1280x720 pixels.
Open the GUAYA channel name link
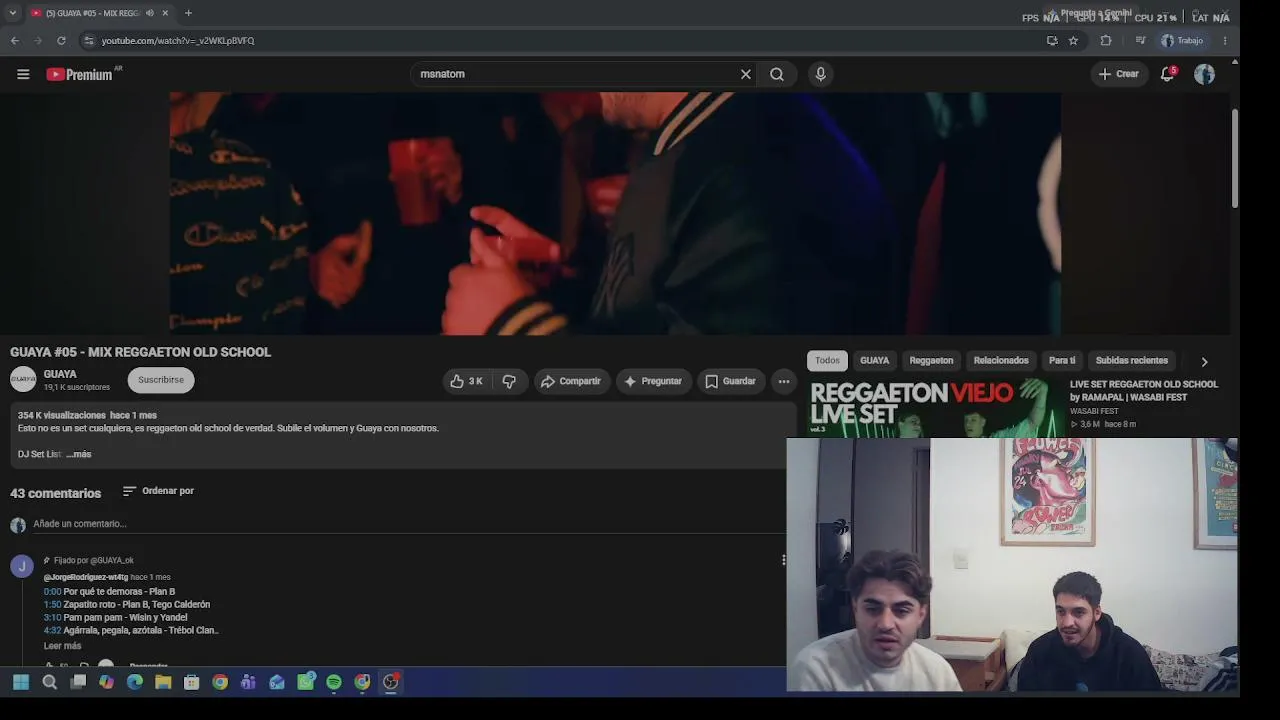[60, 374]
